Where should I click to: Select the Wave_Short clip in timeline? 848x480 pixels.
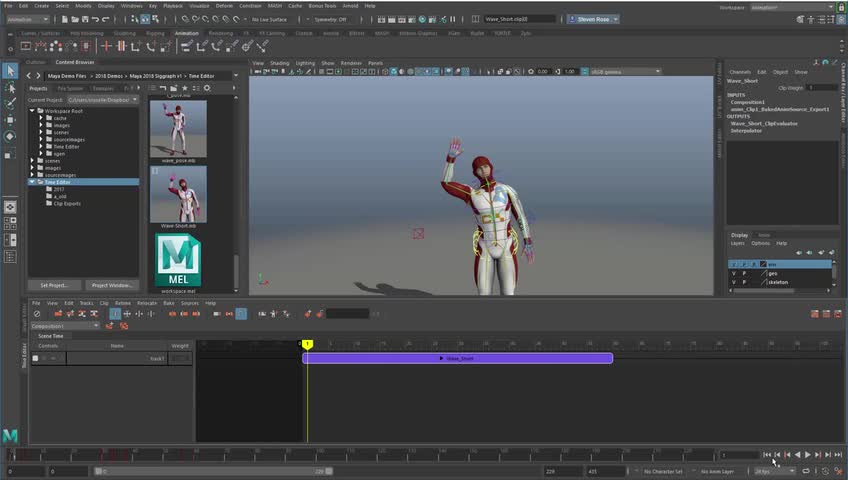coord(457,358)
